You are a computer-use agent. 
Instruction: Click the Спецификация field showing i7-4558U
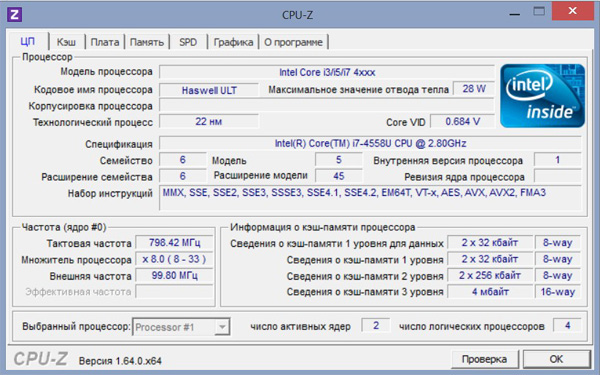coord(370,144)
